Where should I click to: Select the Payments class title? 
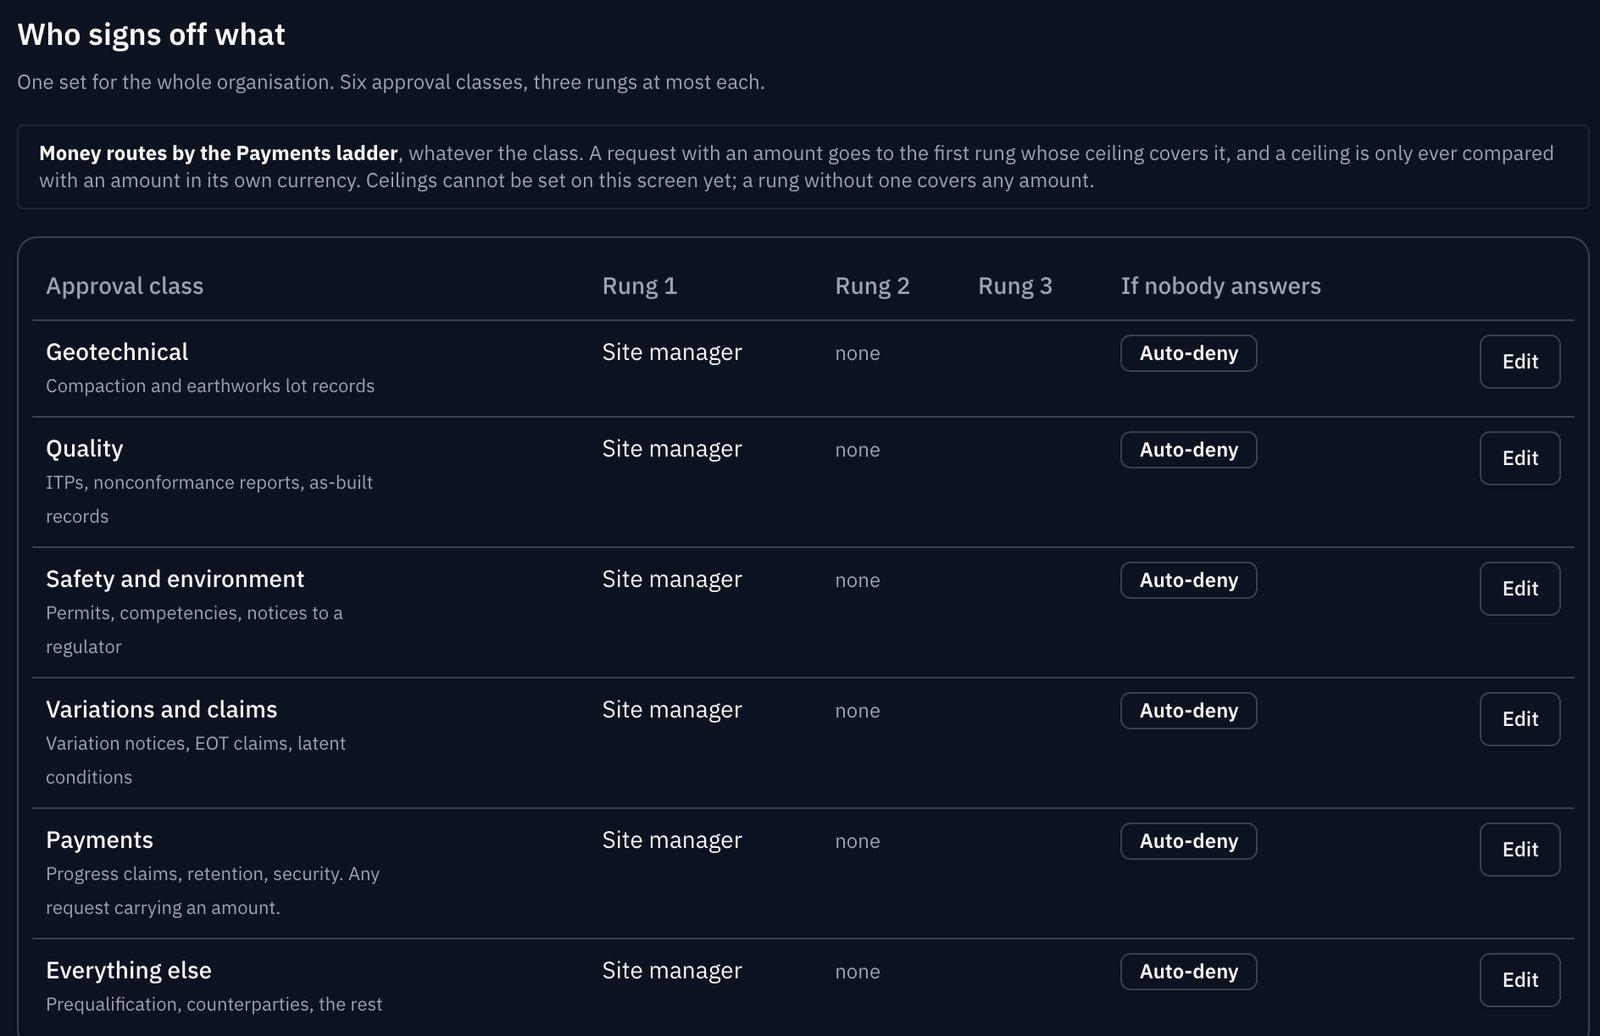[99, 840]
